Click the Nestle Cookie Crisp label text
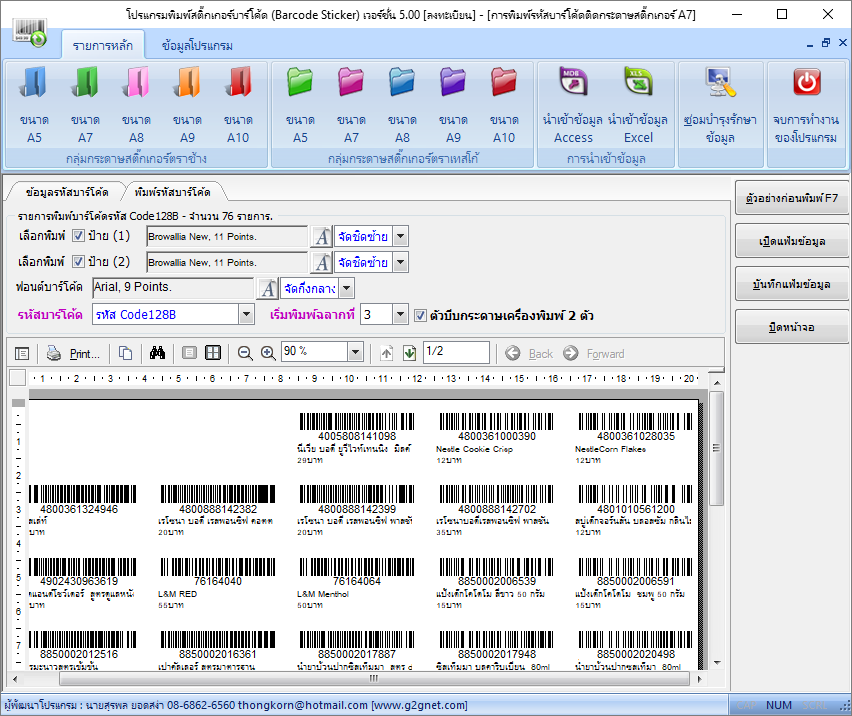Viewport: 852px width, 716px height. (x=474, y=449)
